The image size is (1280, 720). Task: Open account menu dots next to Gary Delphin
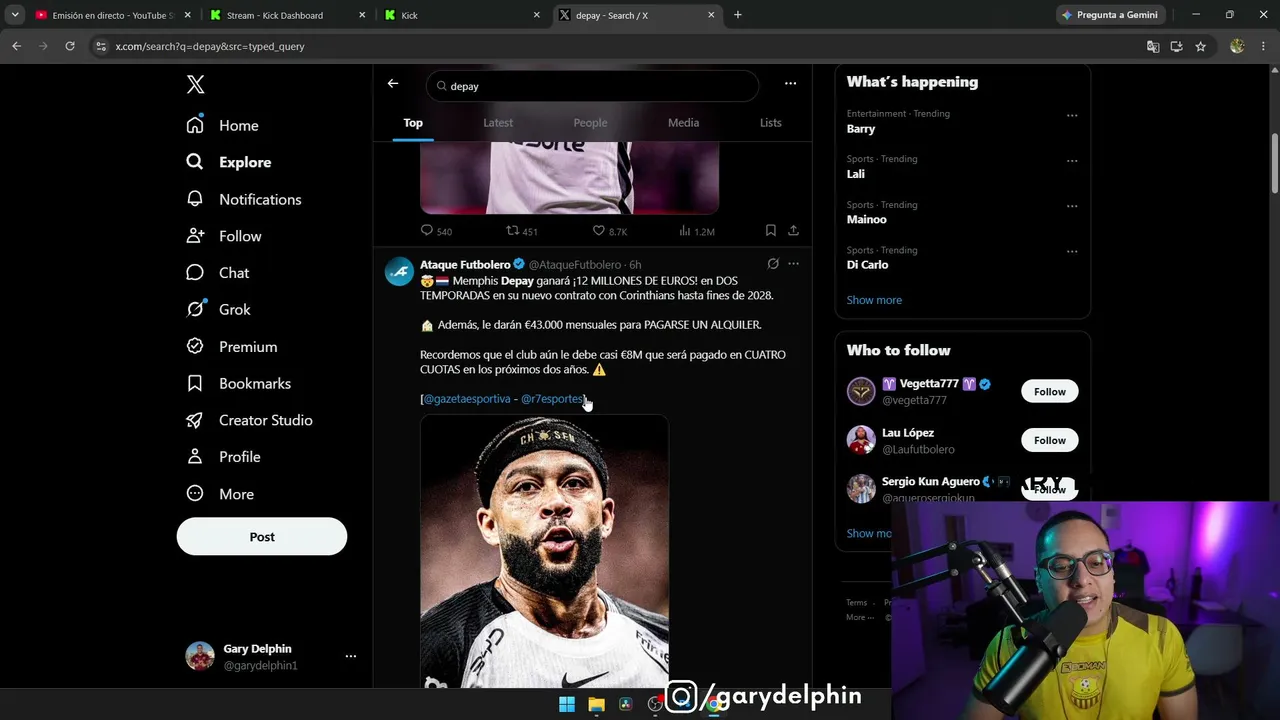pyautogui.click(x=351, y=656)
